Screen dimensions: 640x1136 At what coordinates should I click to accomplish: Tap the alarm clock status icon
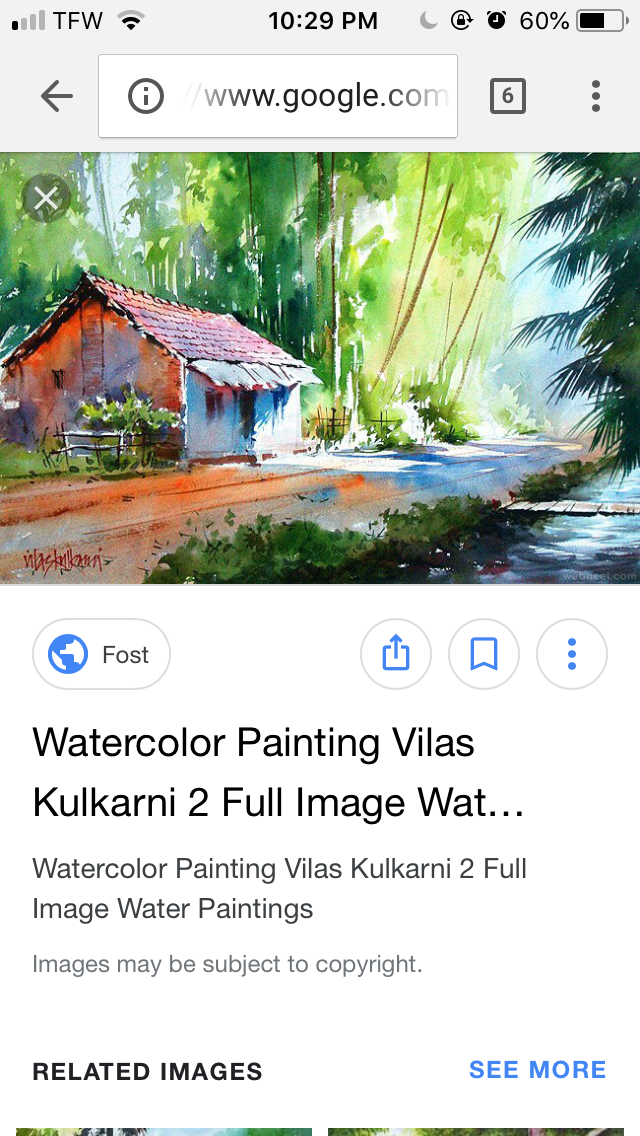click(x=496, y=20)
